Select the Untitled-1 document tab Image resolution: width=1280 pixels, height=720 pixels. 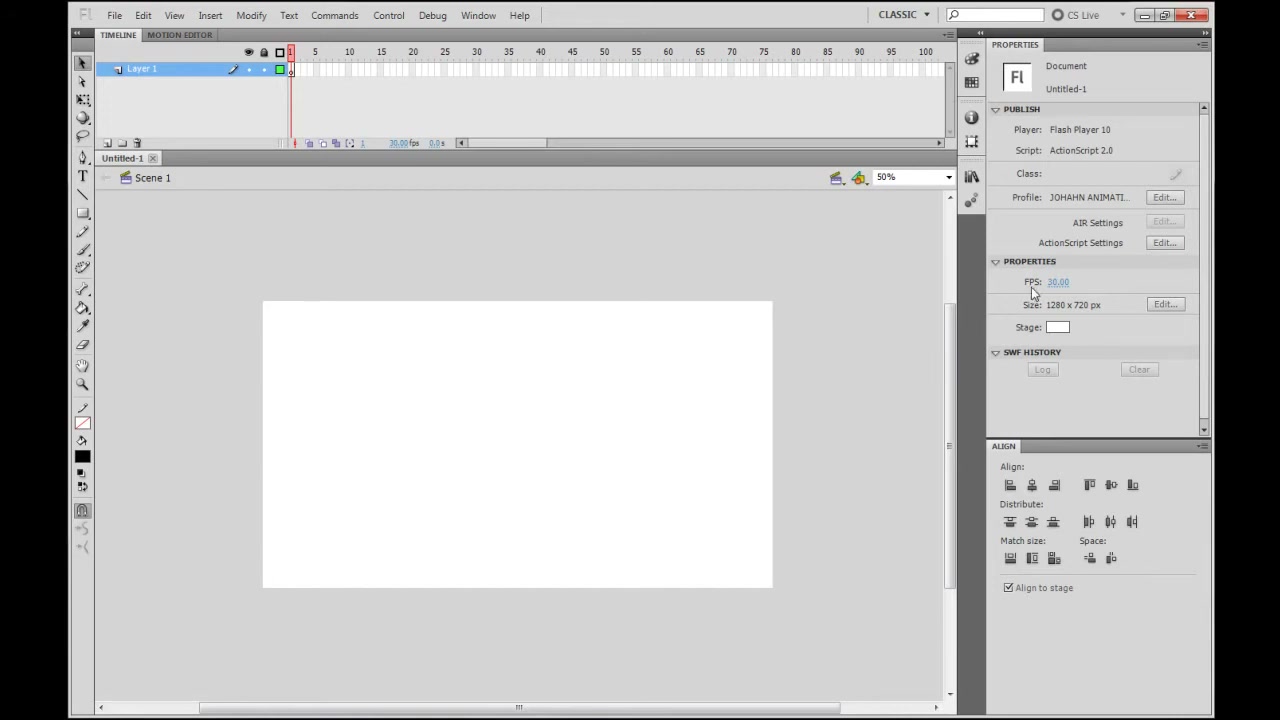click(x=123, y=158)
